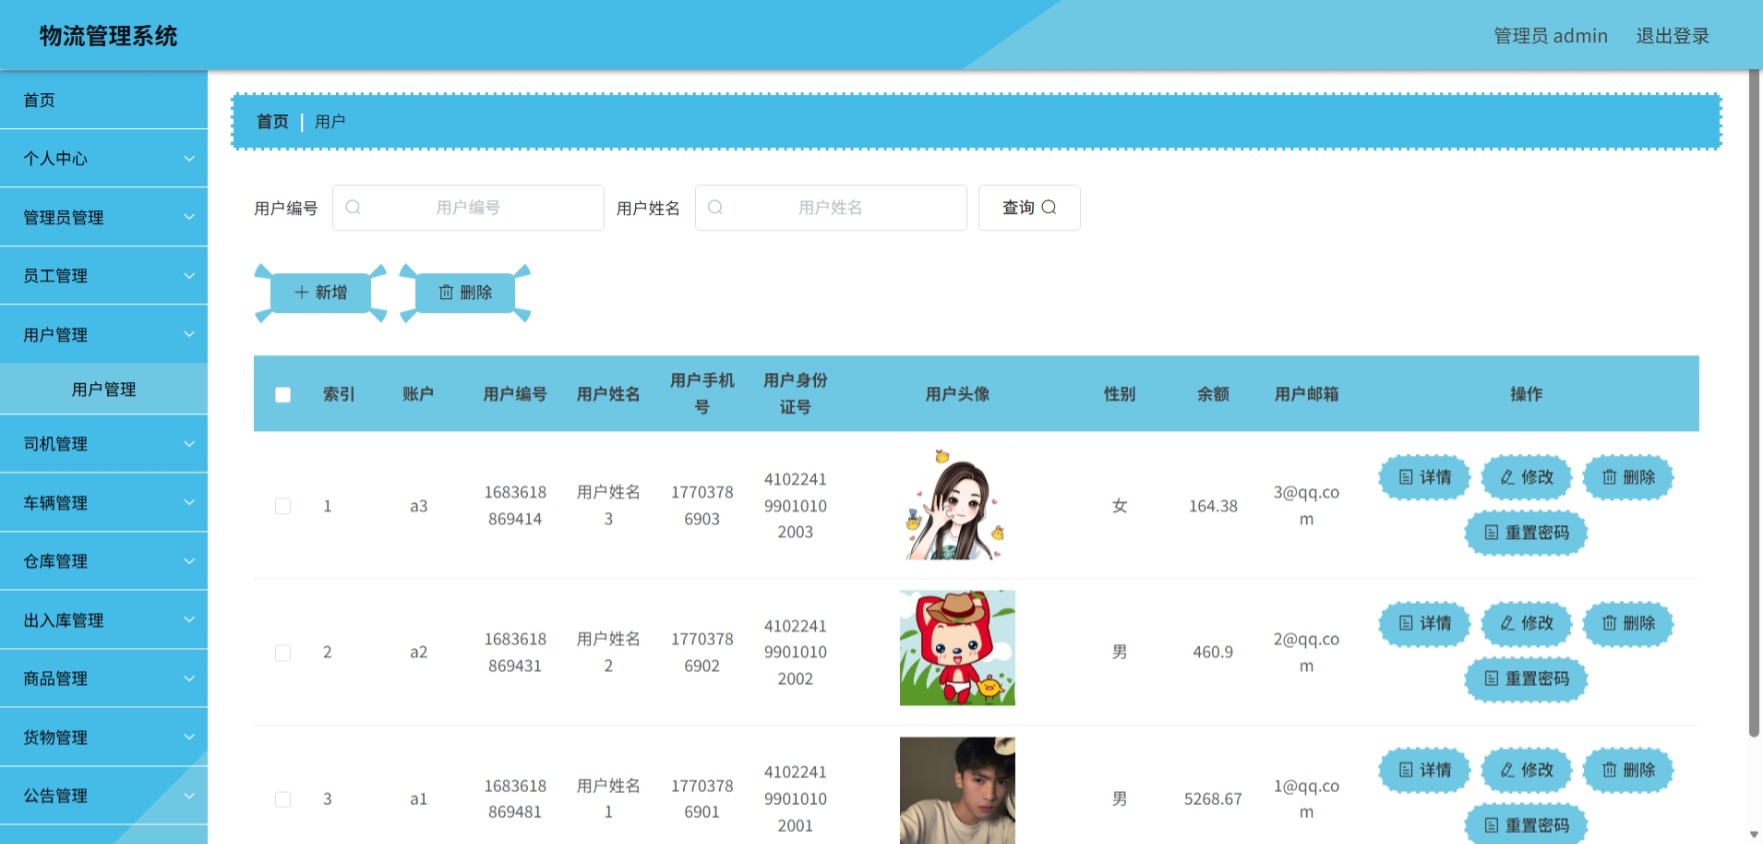This screenshot has height=844, width=1763.
Task: Check the checkbox for row a1
Action: [283, 799]
